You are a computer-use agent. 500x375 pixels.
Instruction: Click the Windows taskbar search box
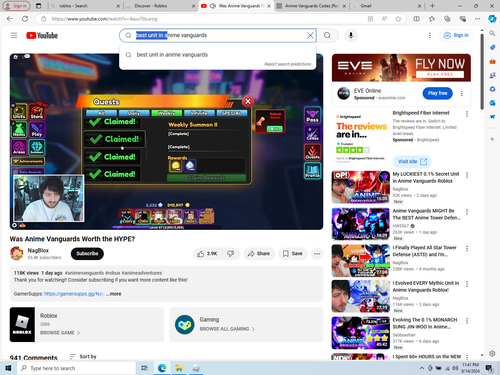(x=77, y=368)
